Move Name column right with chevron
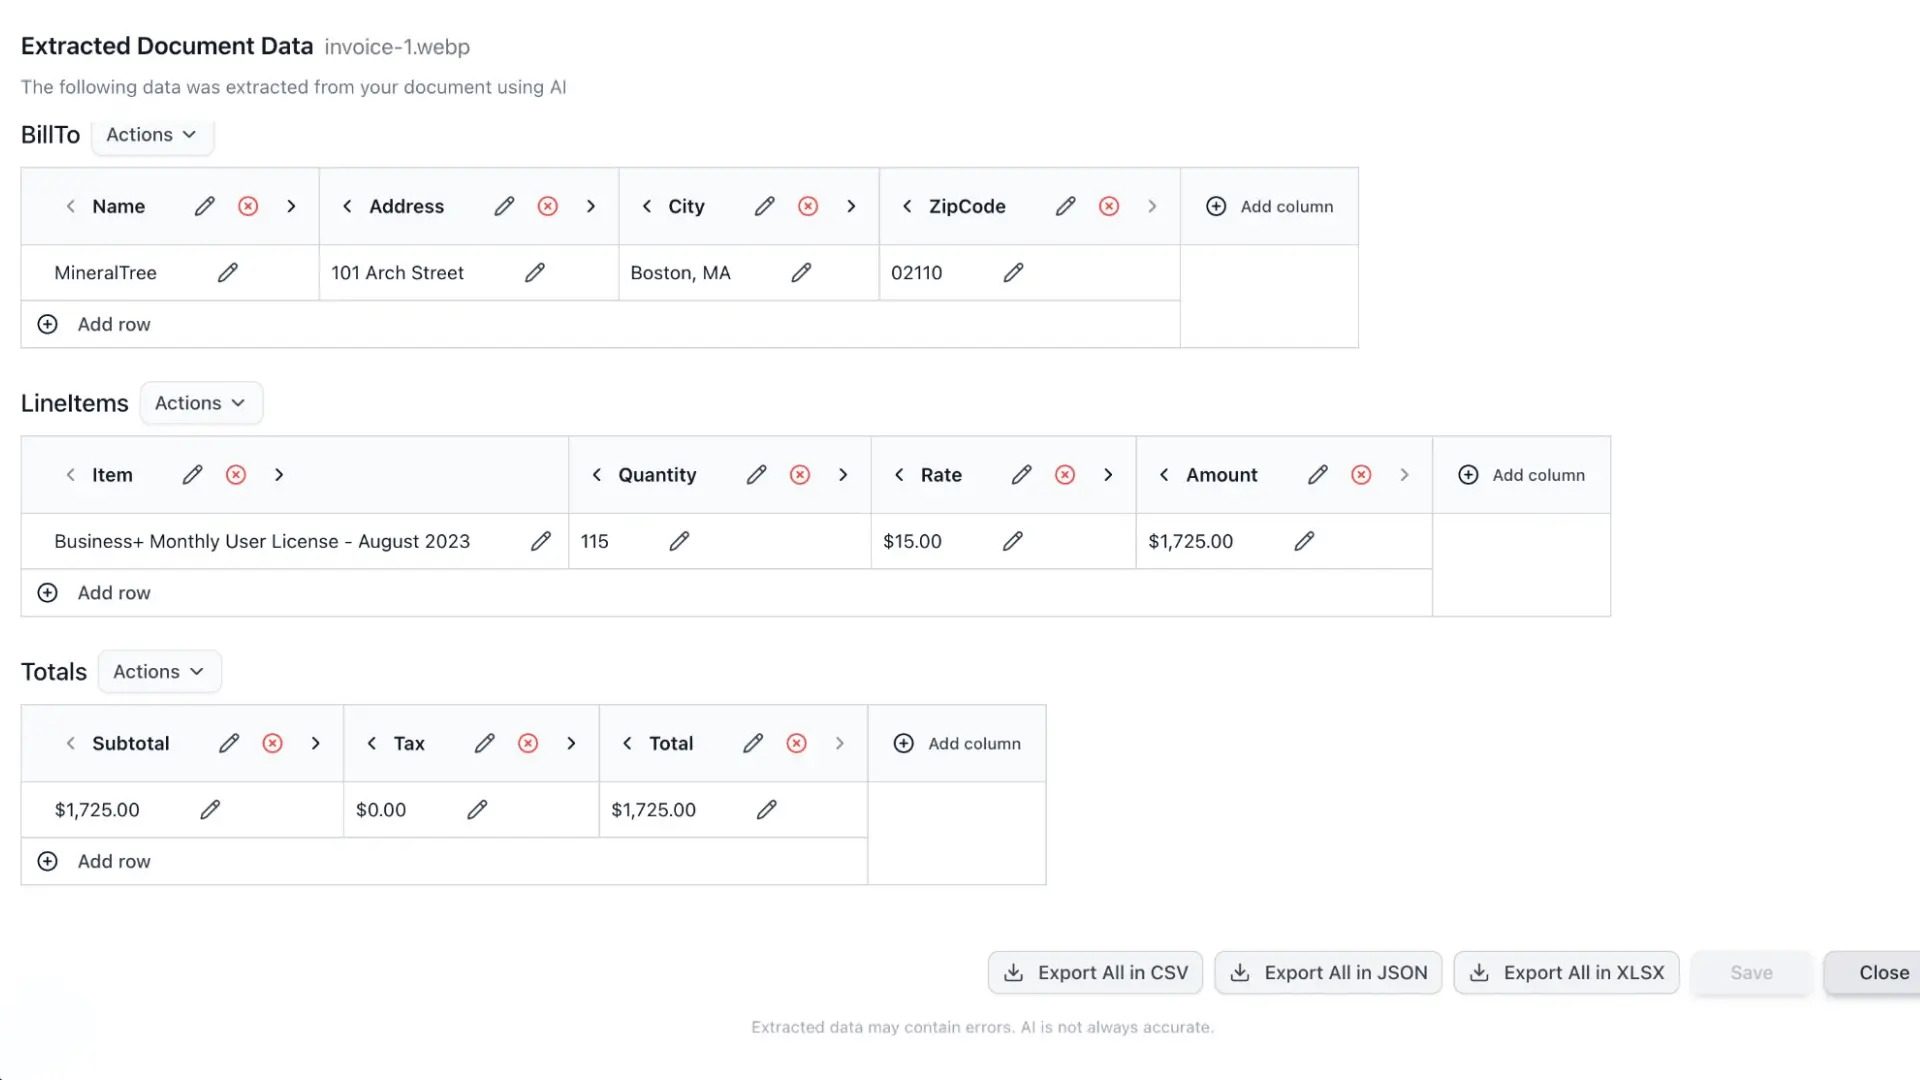 pos(291,206)
